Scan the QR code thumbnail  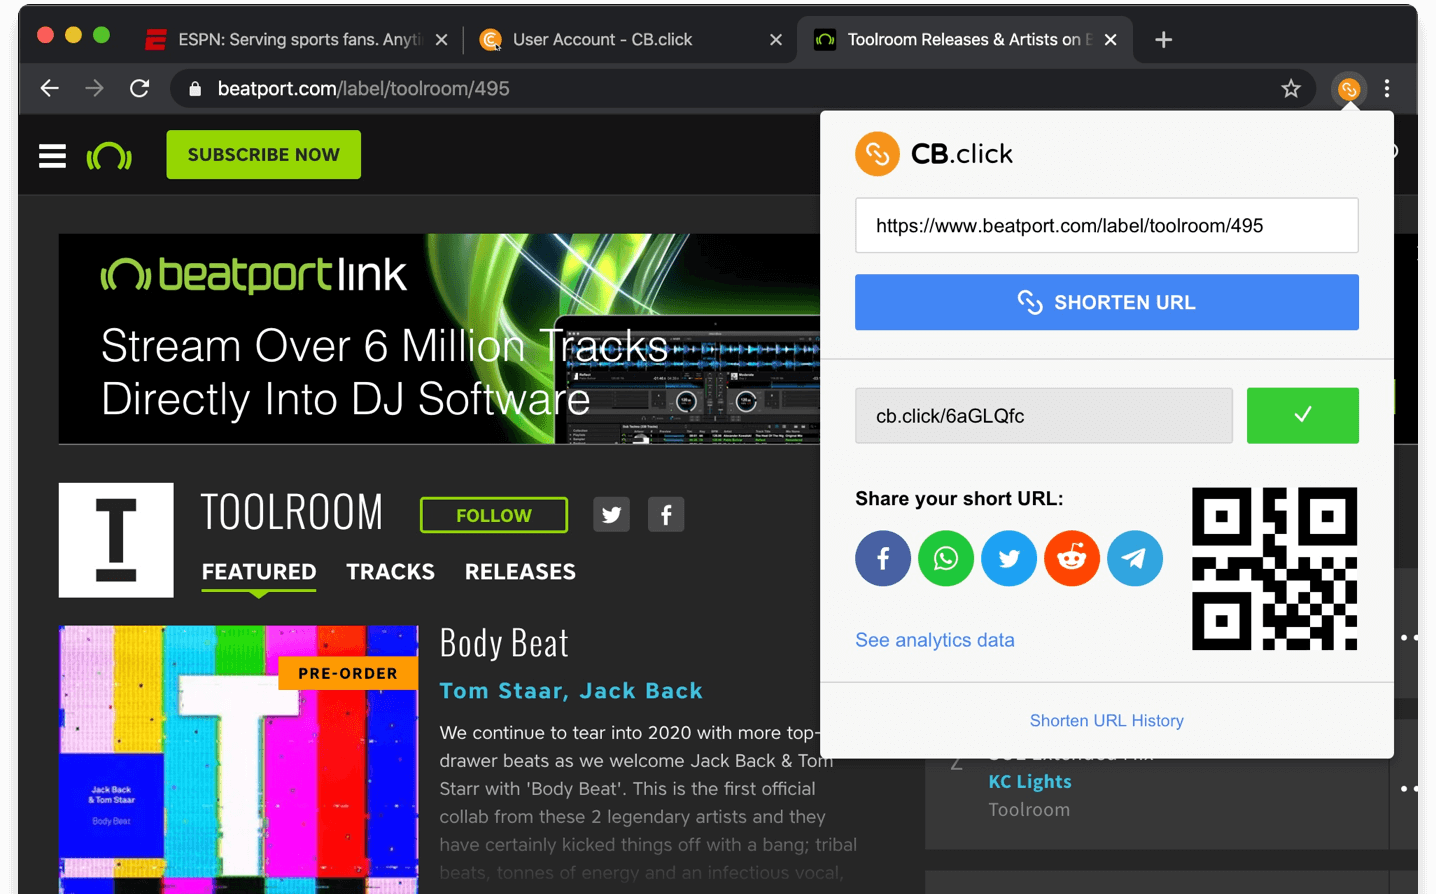point(1274,568)
